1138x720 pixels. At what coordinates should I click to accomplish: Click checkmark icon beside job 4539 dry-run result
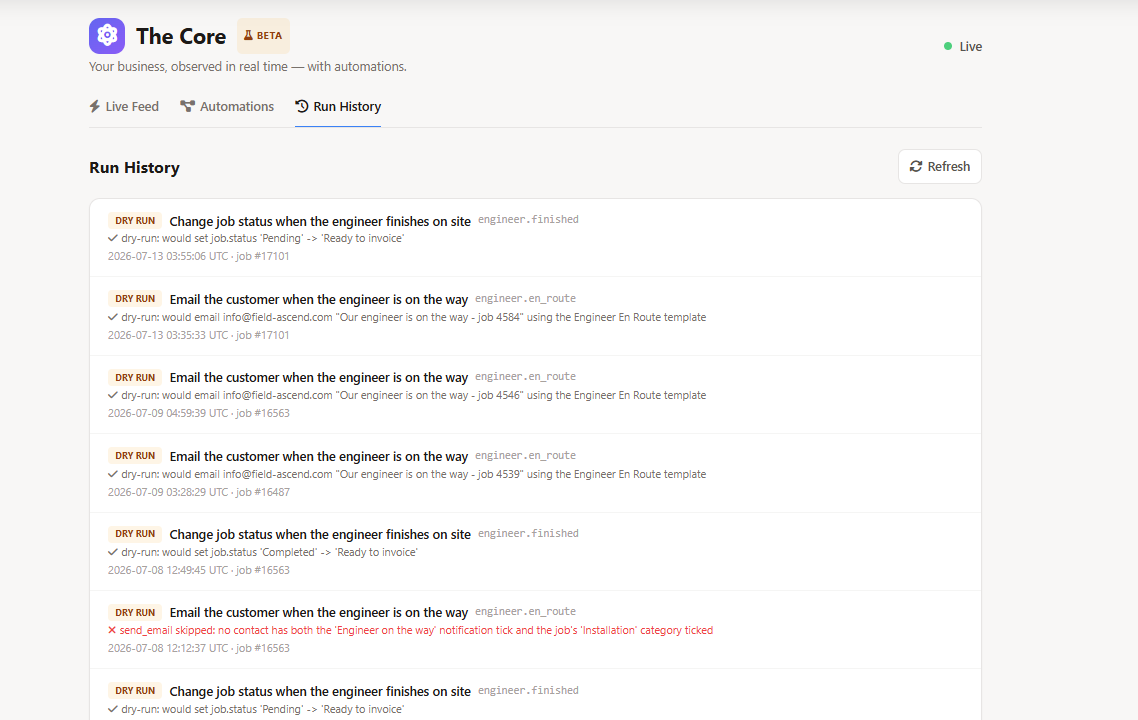coord(112,474)
